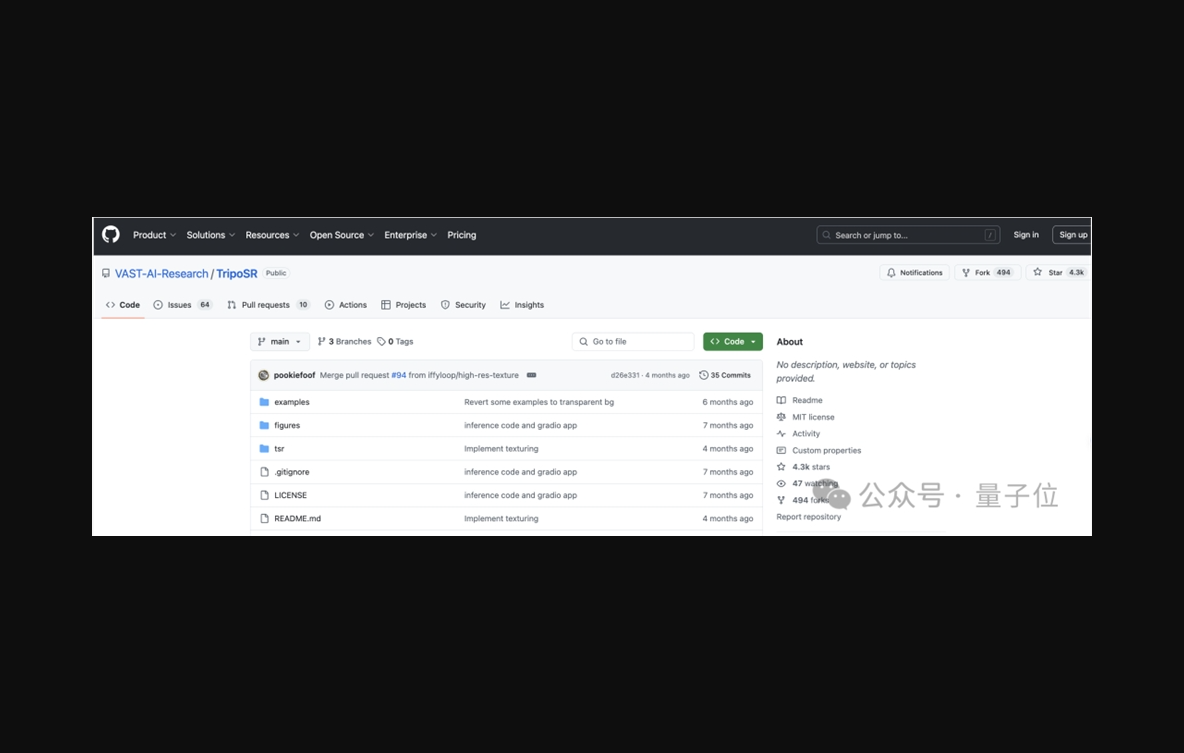Open pookiefoof avatar image
The height and width of the screenshot is (753, 1184).
pyautogui.click(x=264, y=375)
